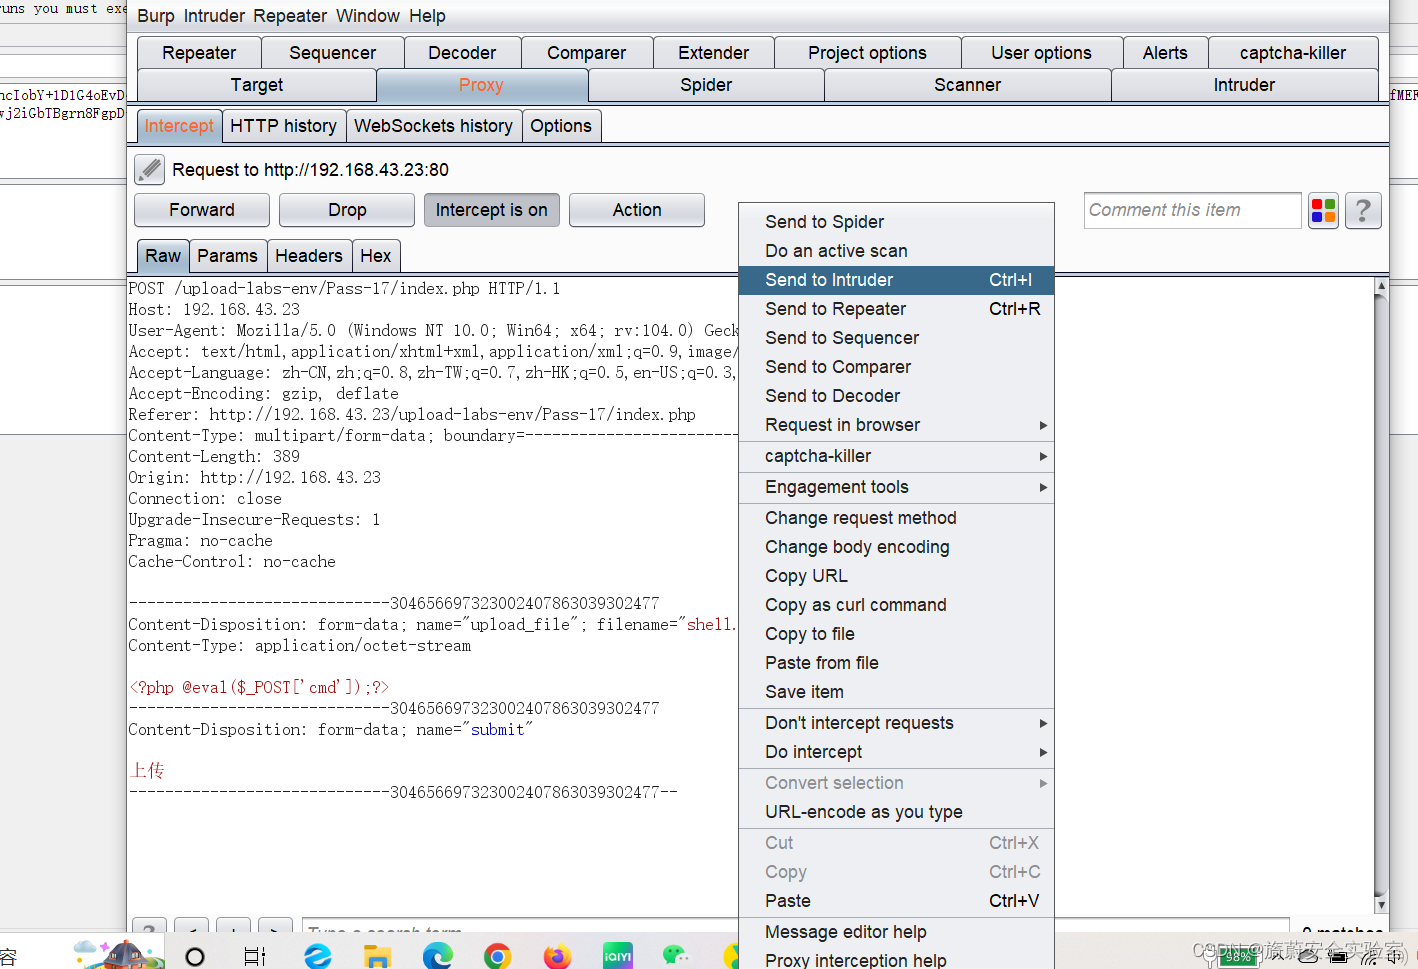Open the captcha-killer tab

(1293, 53)
